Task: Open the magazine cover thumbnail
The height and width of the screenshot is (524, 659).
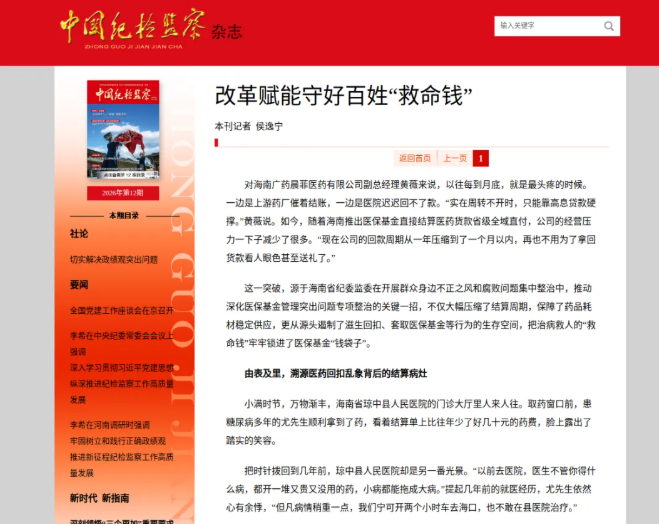Action: click(123, 129)
